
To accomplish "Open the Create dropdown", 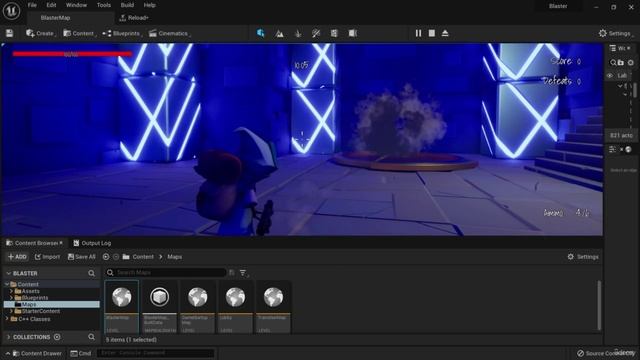I will pyautogui.click(x=40, y=33).
